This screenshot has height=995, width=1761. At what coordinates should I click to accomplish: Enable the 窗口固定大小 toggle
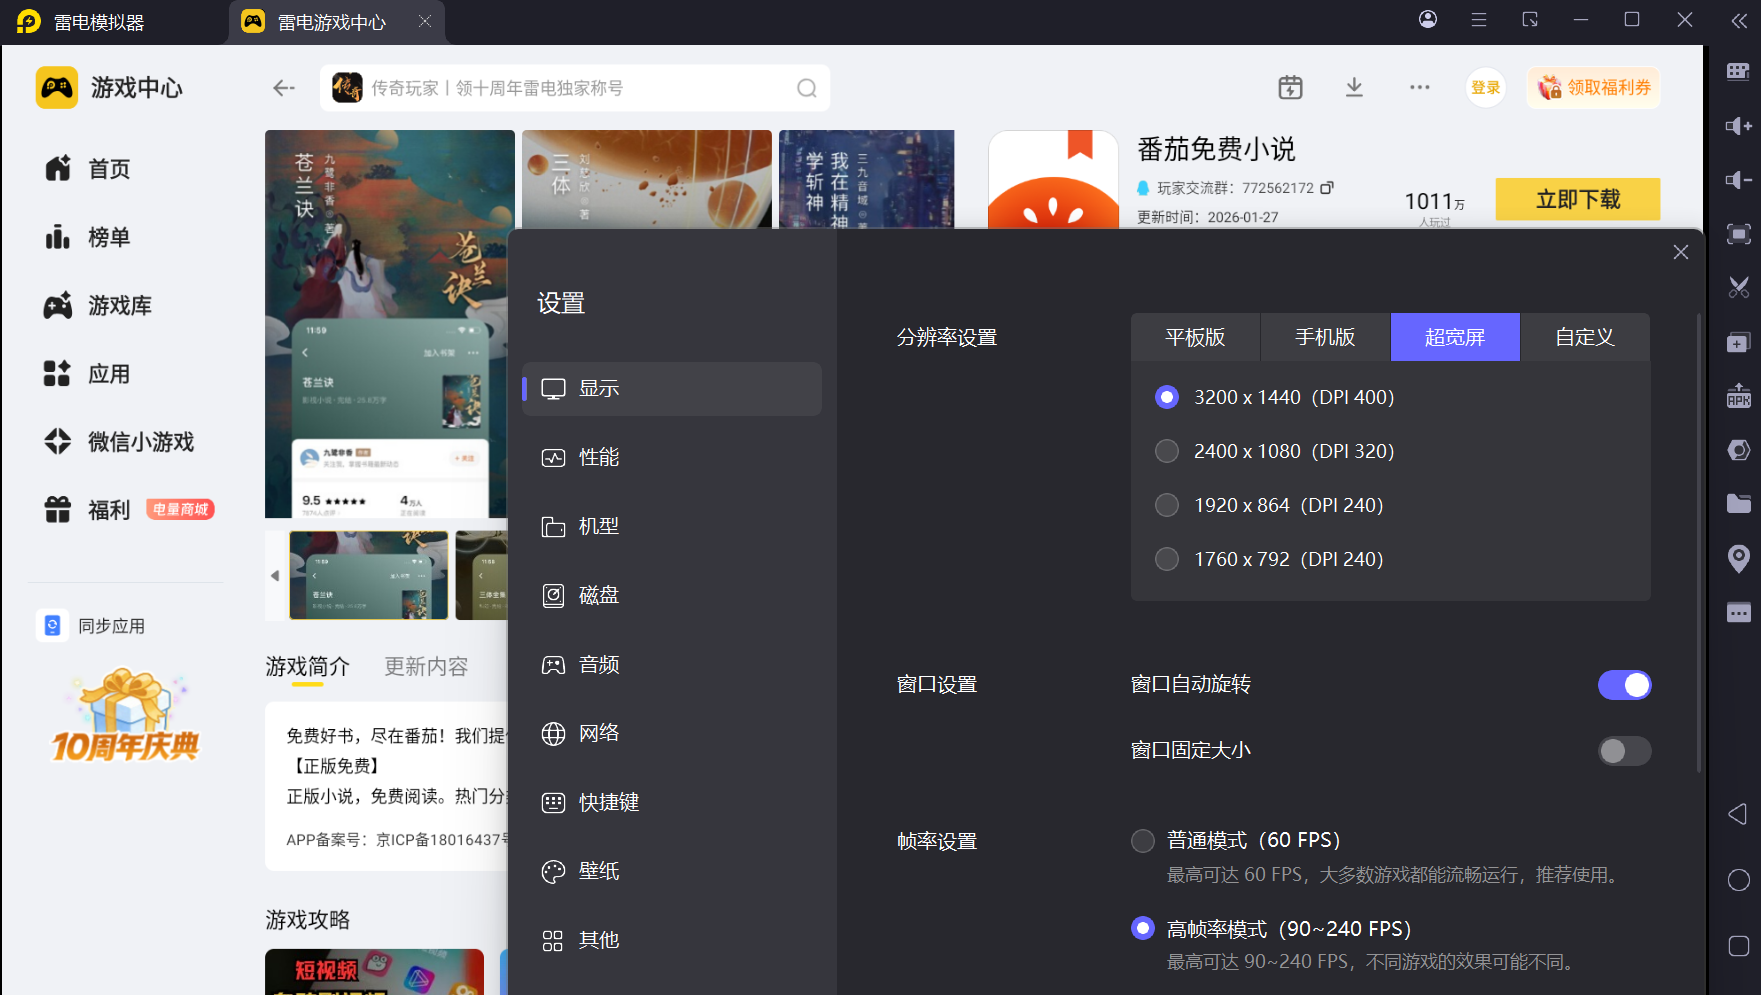pyautogui.click(x=1624, y=751)
